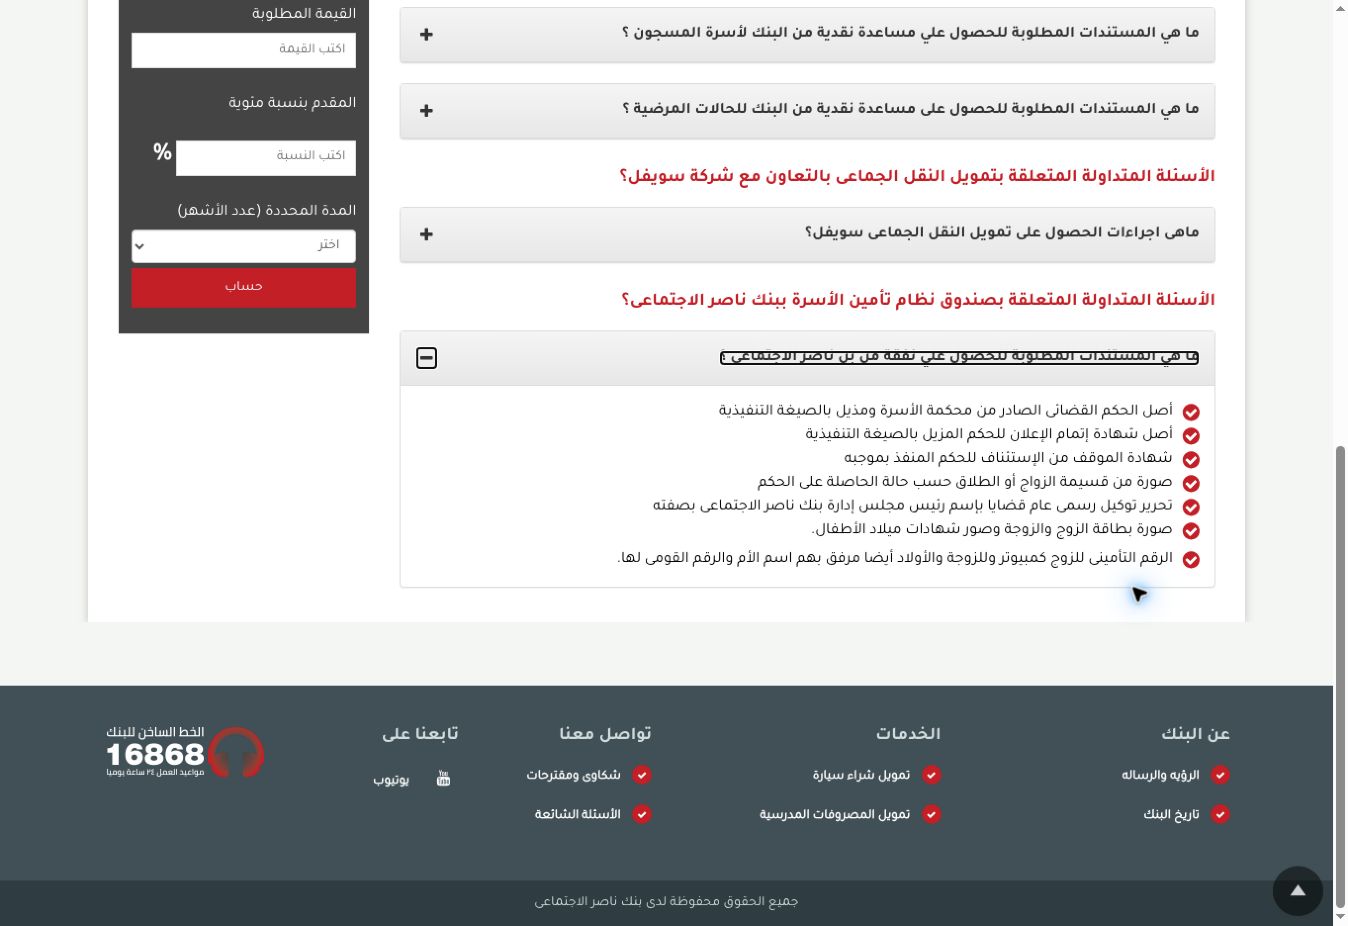Open the تمويل المصروفات المدرسية footer link
Image resolution: width=1348 pixels, height=926 pixels.
(x=835, y=814)
